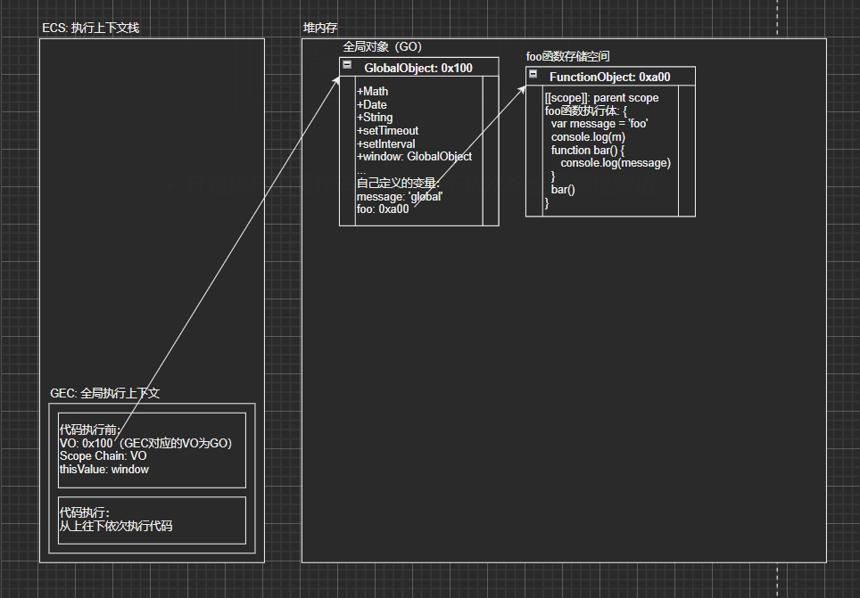860x598 pixels.
Task: Click the +setTimeout line in GlobalObject
Action: pyautogui.click(x=388, y=131)
